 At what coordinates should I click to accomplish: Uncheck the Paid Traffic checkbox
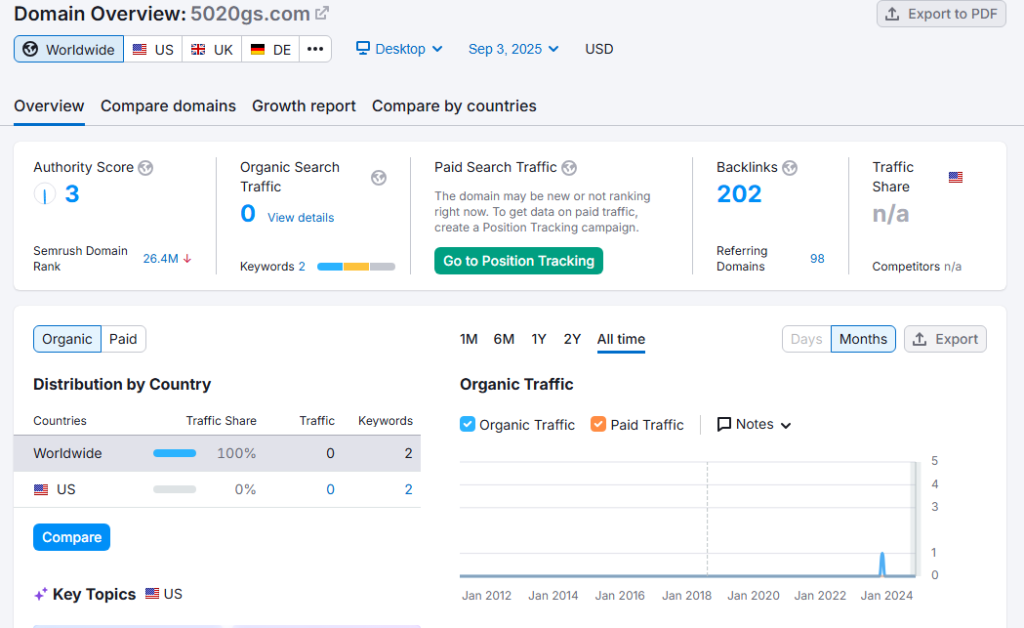tap(598, 424)
